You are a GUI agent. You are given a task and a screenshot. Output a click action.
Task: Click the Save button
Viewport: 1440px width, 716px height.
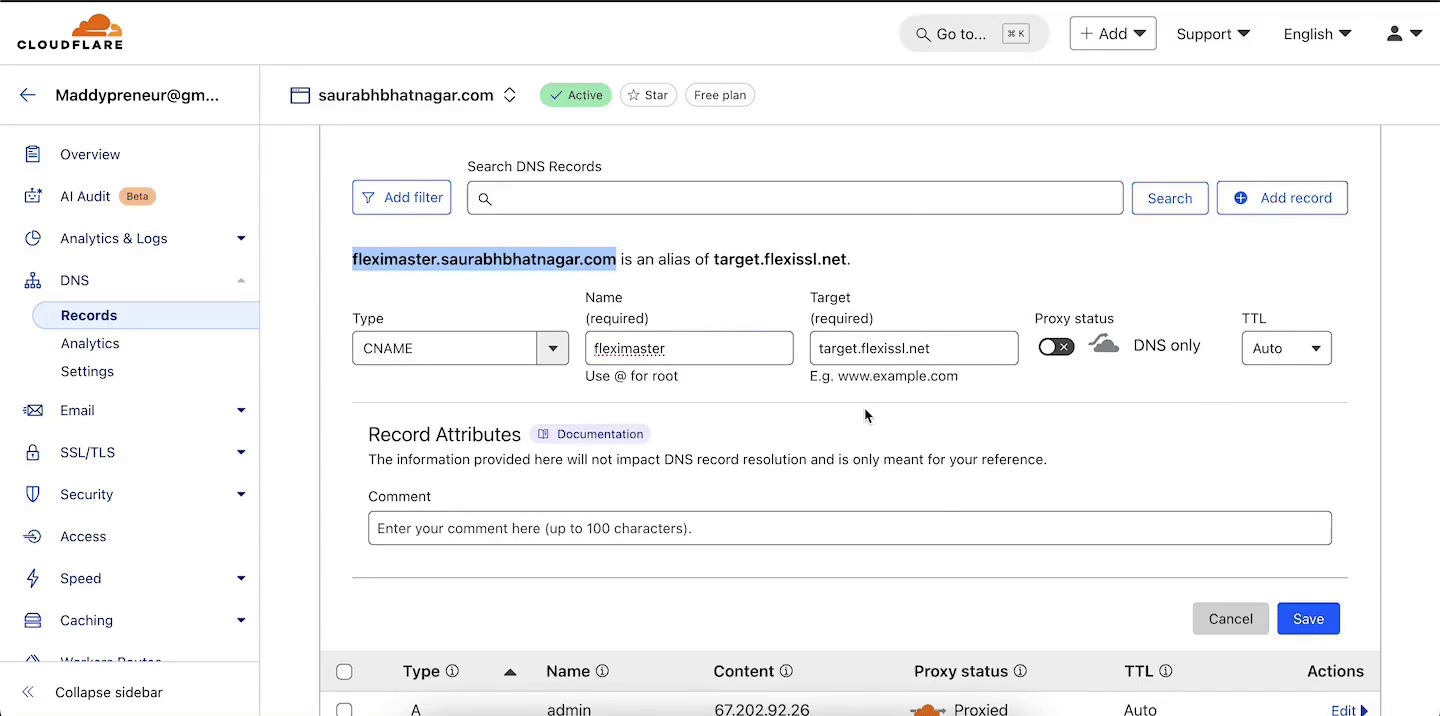click(x=1308, y=619)
